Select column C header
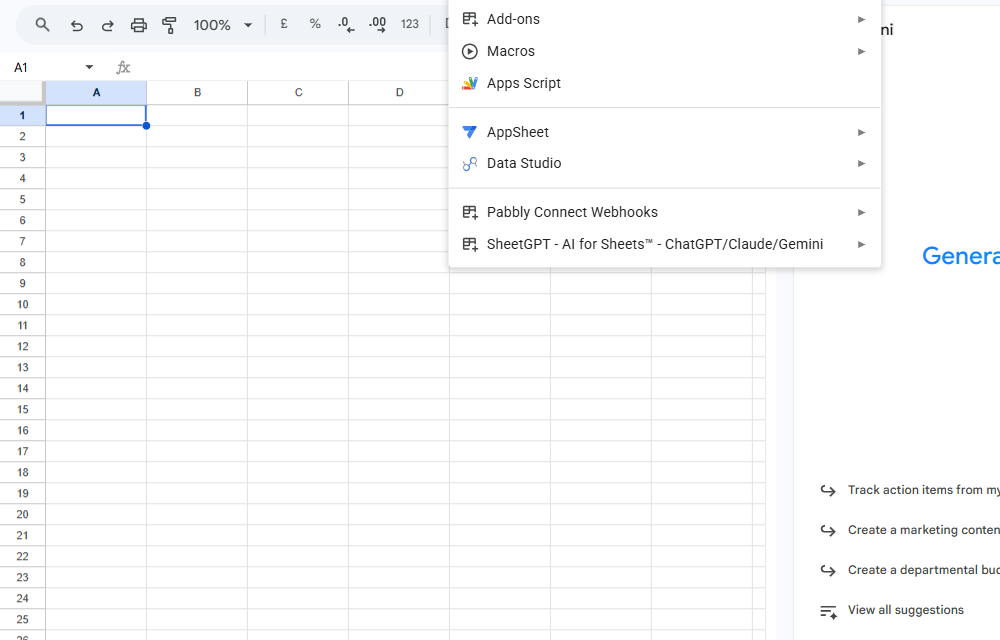Screen dimensions: 1000x640 coord(298,92)
